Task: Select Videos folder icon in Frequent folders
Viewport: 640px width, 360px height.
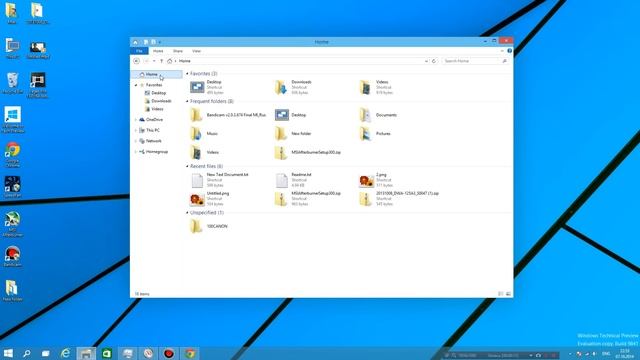Action: (x=196, y=152)
